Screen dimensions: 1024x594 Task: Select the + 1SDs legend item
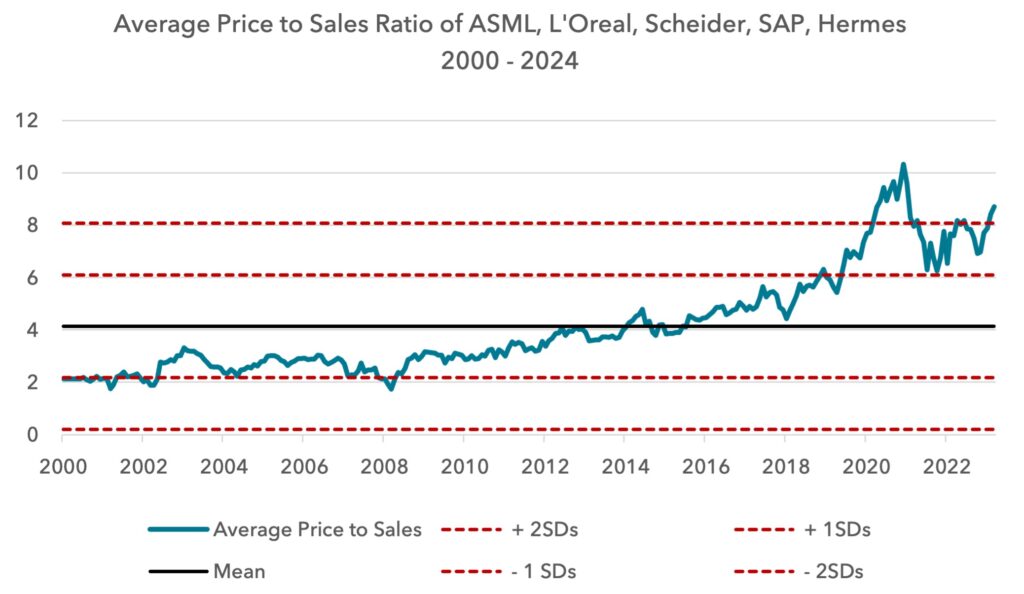pos(803,529)
